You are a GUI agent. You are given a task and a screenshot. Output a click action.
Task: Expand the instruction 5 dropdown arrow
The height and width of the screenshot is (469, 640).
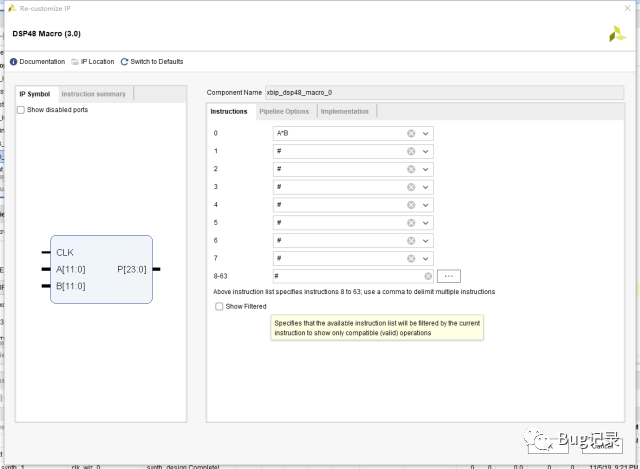tap(425, 223)
